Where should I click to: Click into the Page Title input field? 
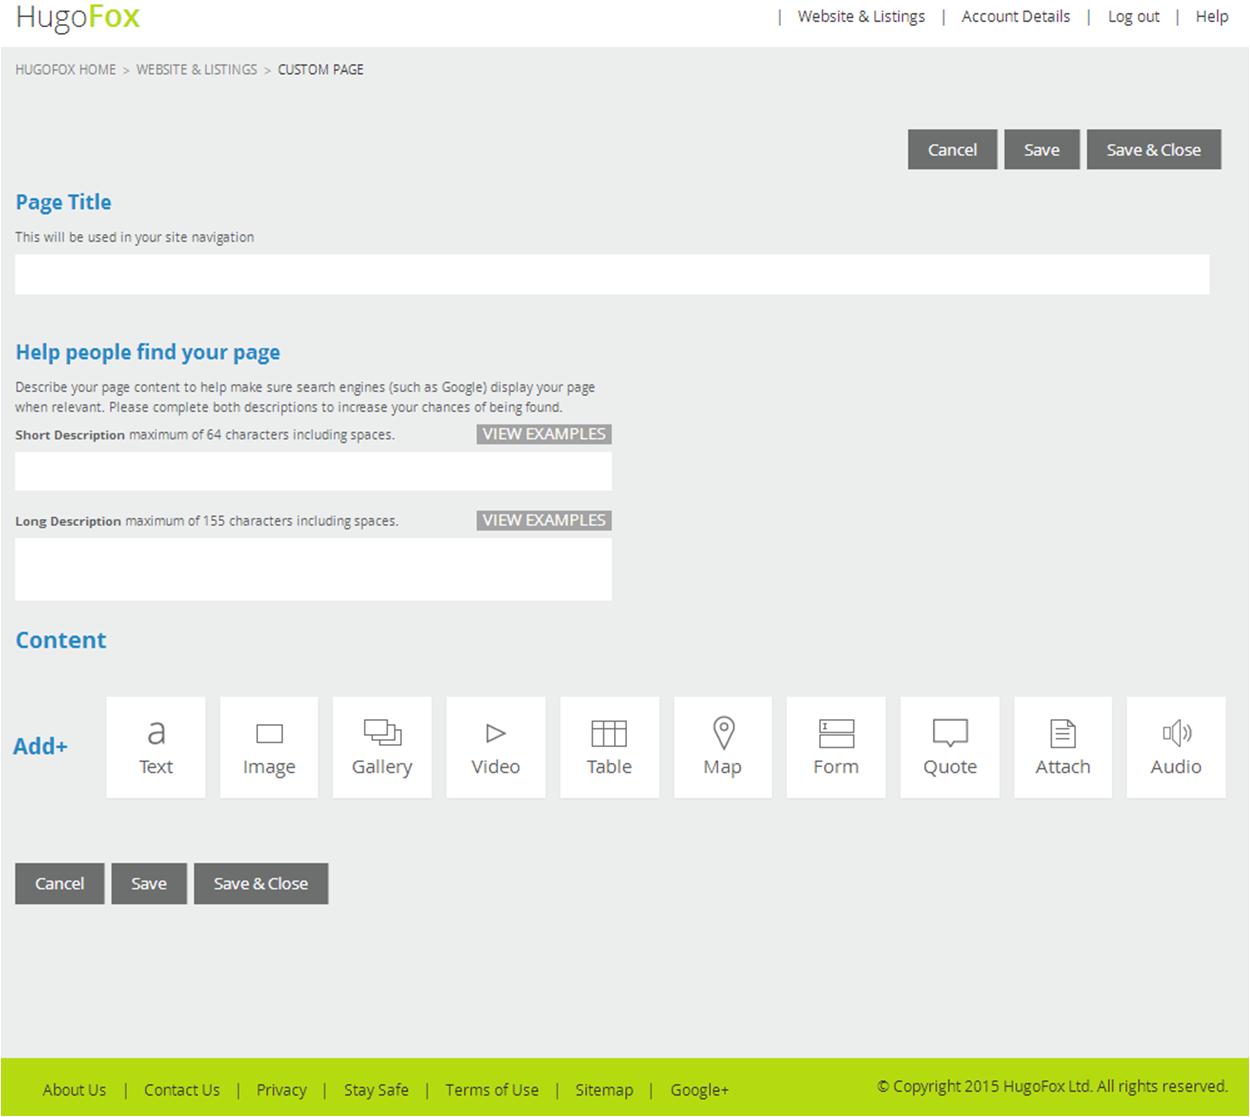pos(612,274)
